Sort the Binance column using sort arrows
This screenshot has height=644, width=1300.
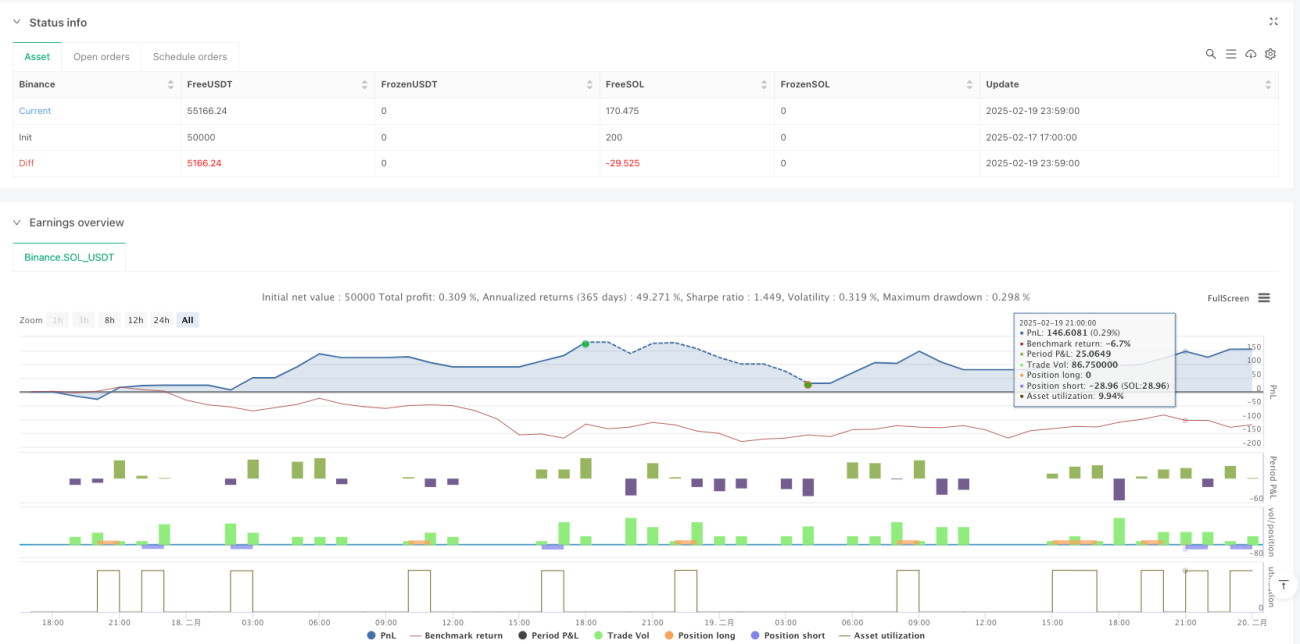tap(170, 85)
